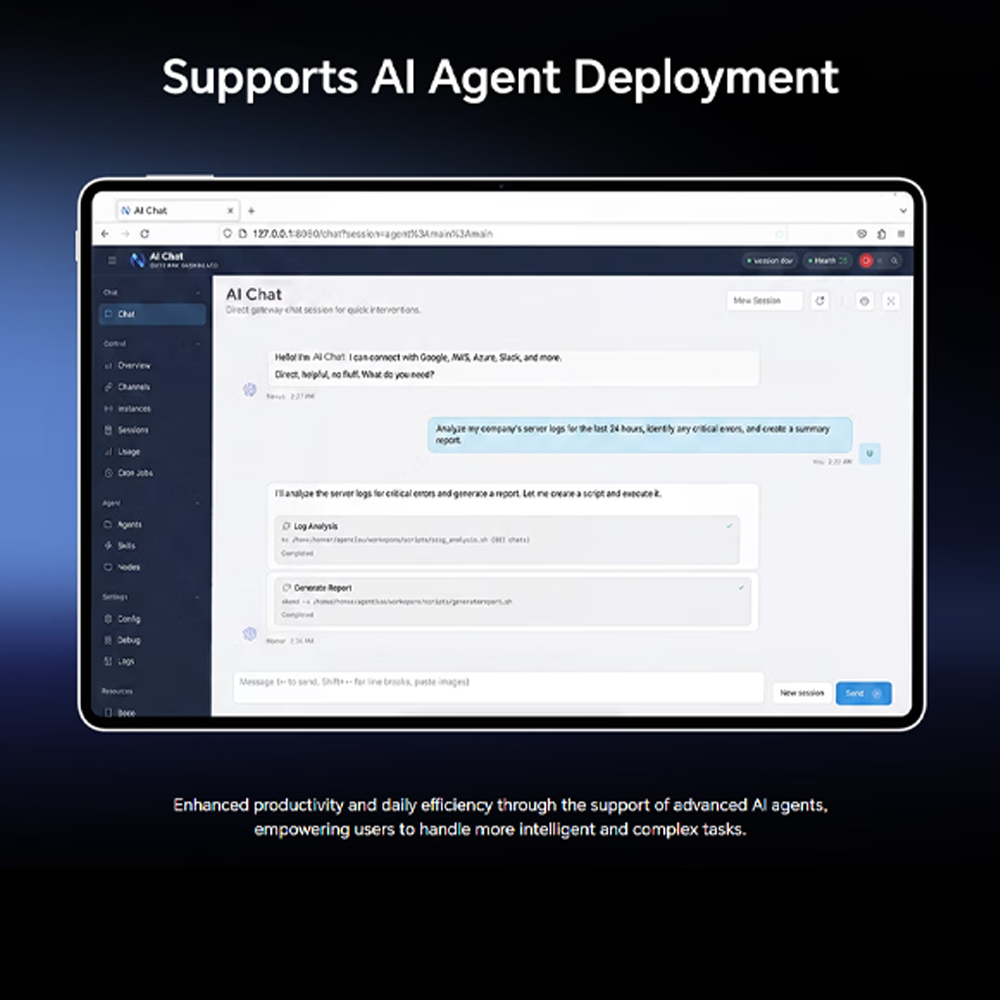Open the hamburger menu in app header

(112, 260)
